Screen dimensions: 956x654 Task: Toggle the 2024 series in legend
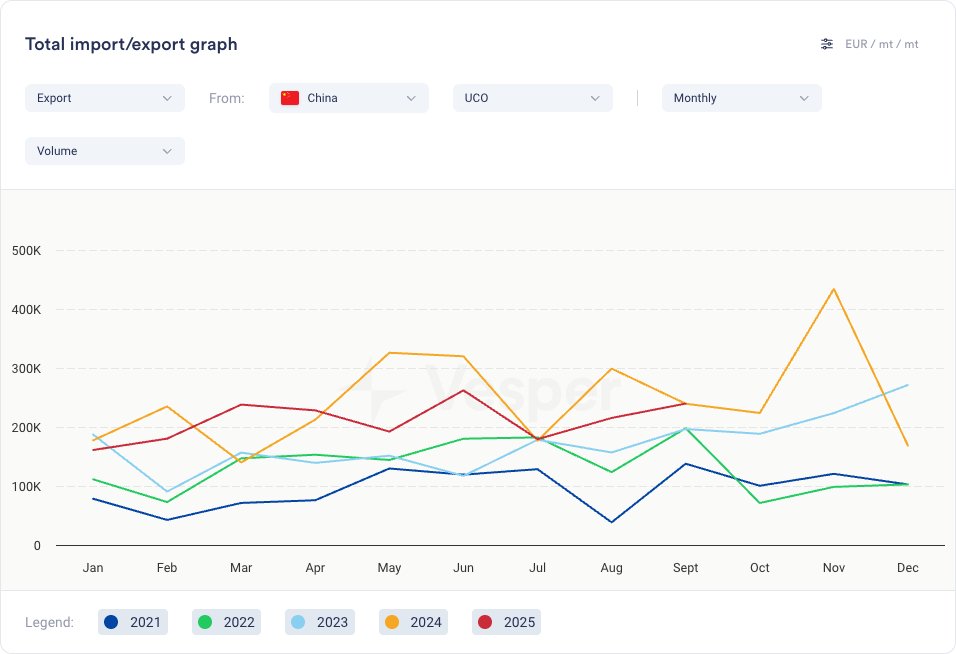[x=413, y=622]
